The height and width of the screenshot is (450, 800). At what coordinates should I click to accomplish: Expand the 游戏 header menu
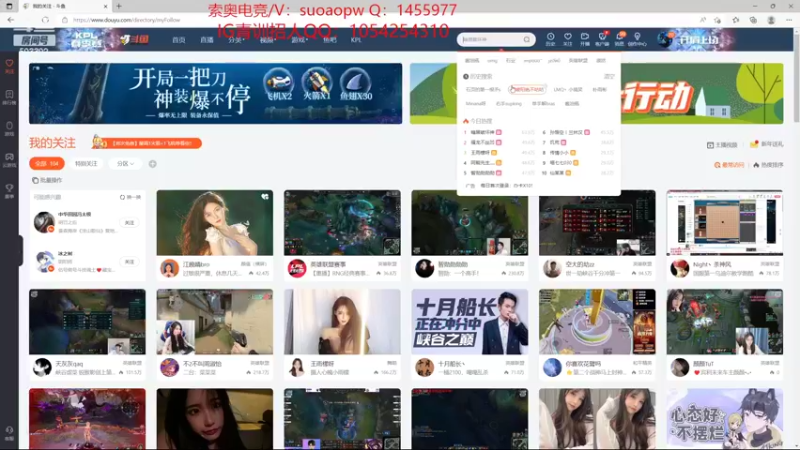point(299,40)
